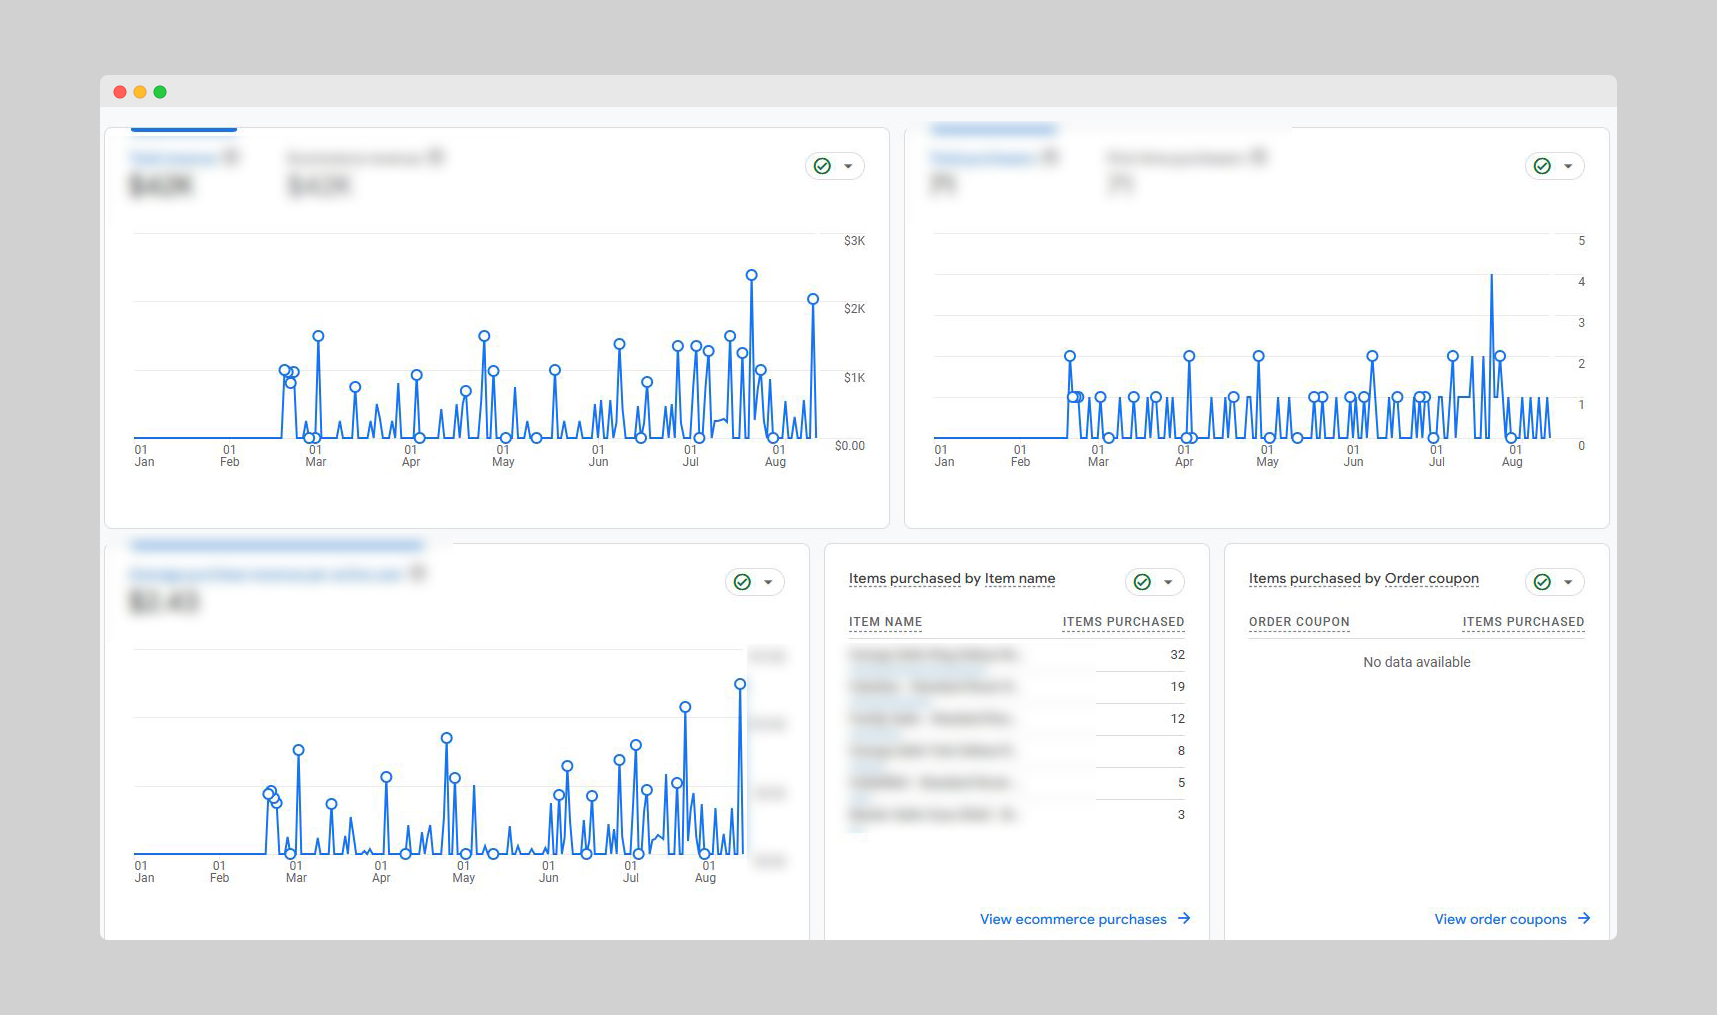This screenshot has height=1015, width=1717.
Task: Open View order coupons link
Action: 1500,919
